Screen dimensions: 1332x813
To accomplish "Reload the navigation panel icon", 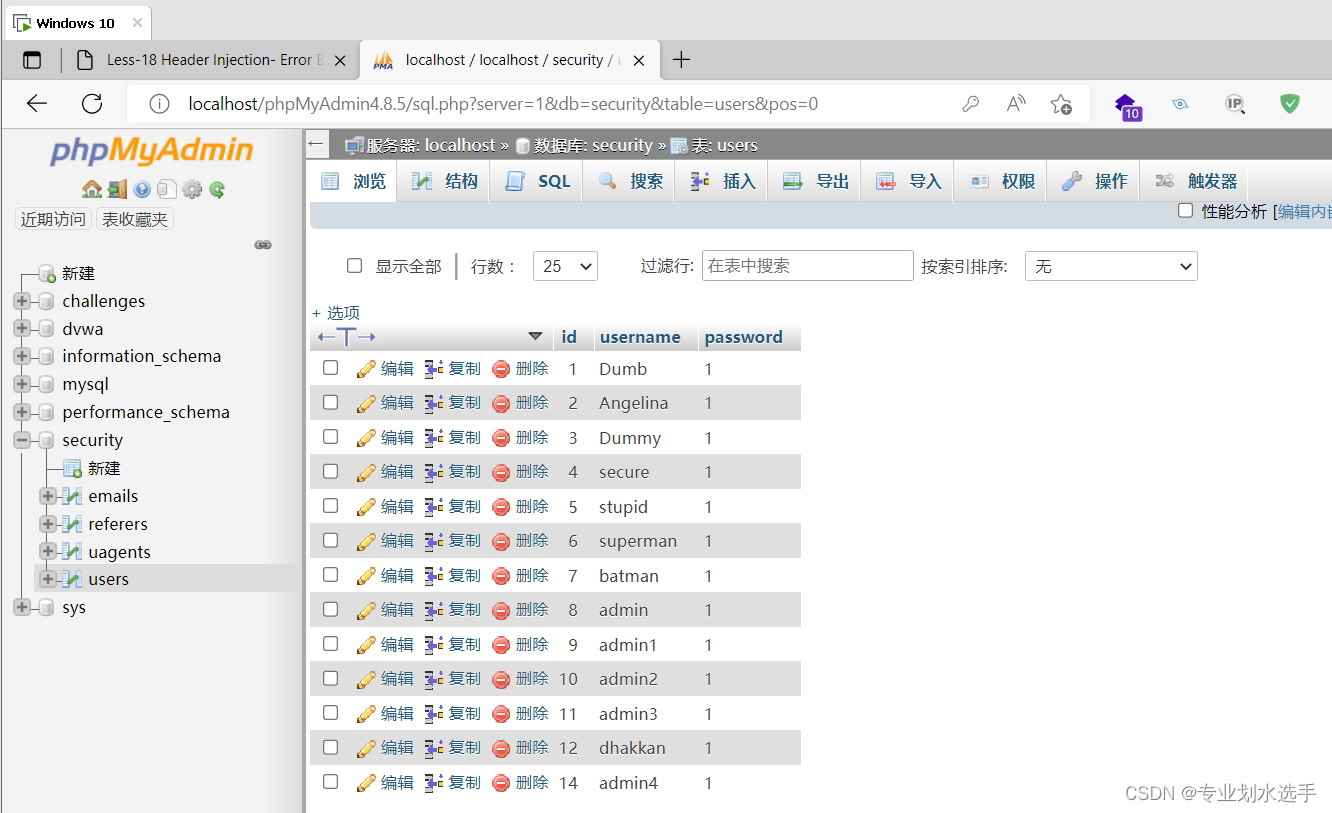I will [x=217, y=189].
